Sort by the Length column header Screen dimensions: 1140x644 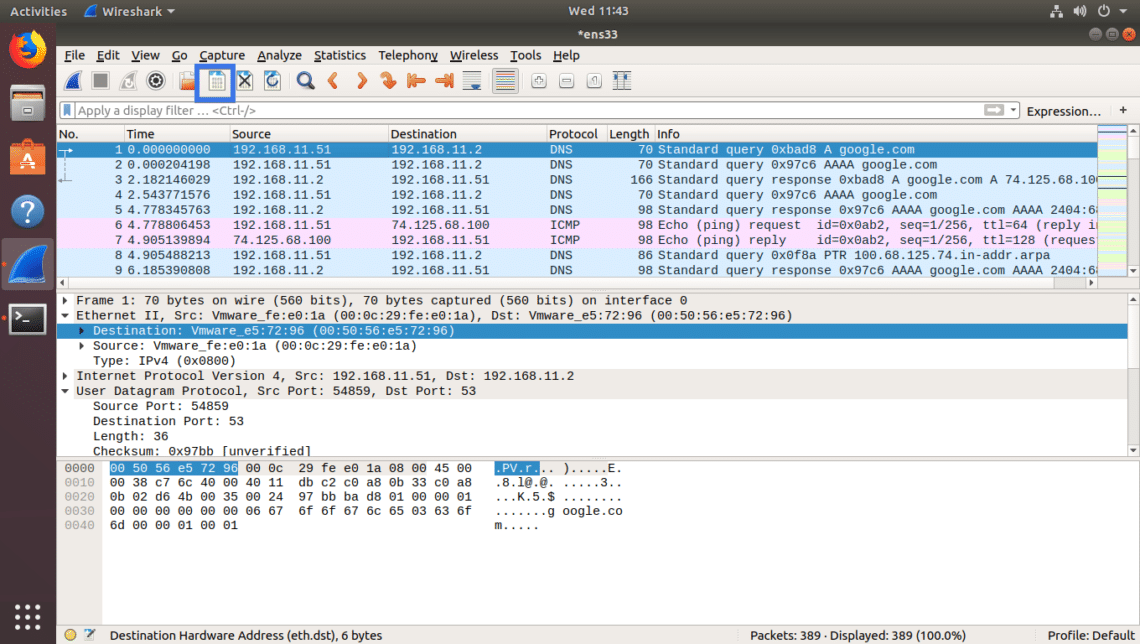(x=630, y=134)
